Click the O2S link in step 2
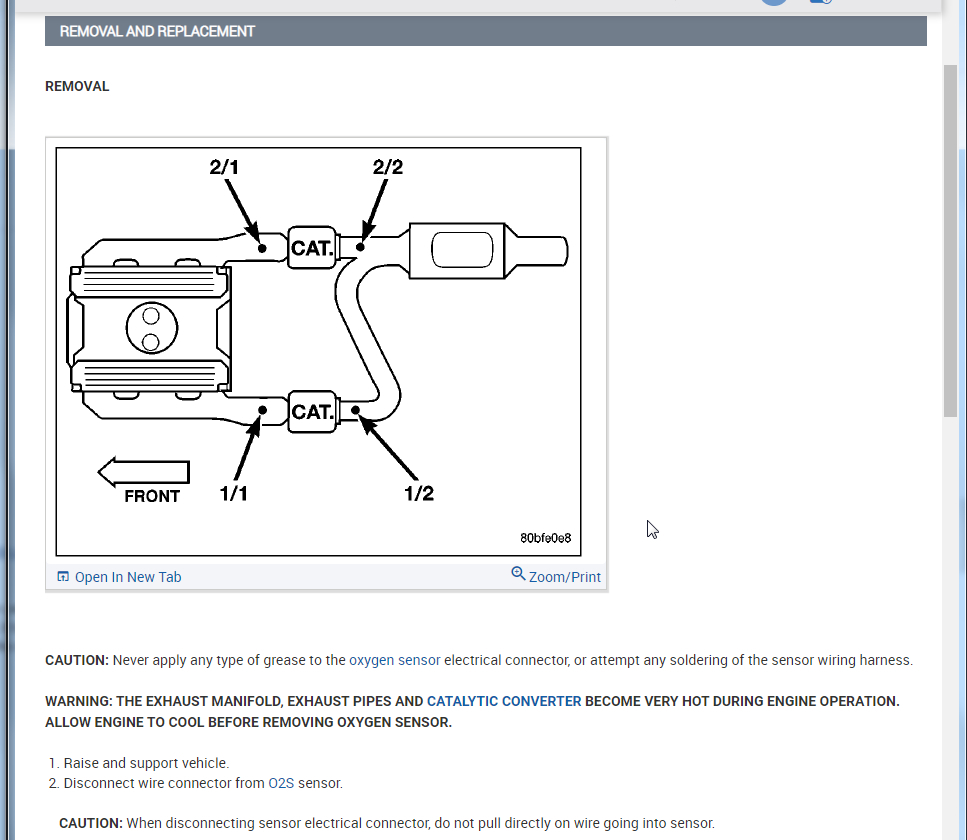This screenshot has width=967, height=840. tap(281, 783)
